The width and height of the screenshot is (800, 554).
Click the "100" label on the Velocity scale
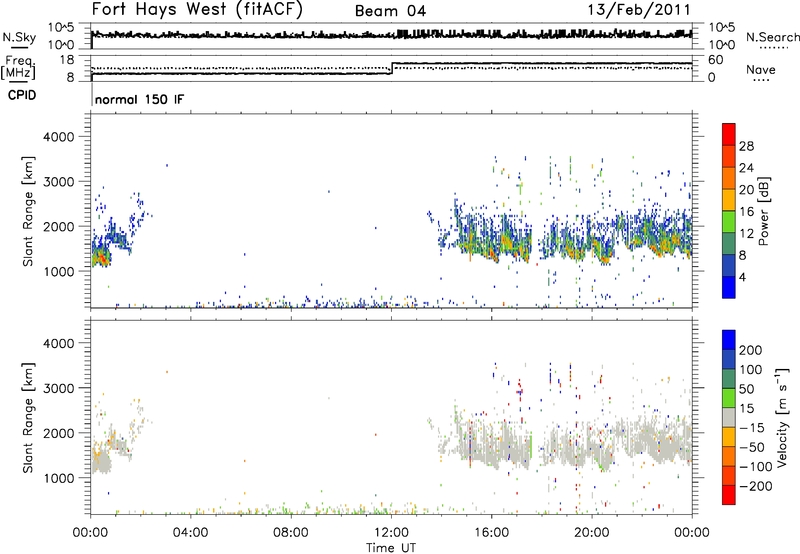point(751,369)
